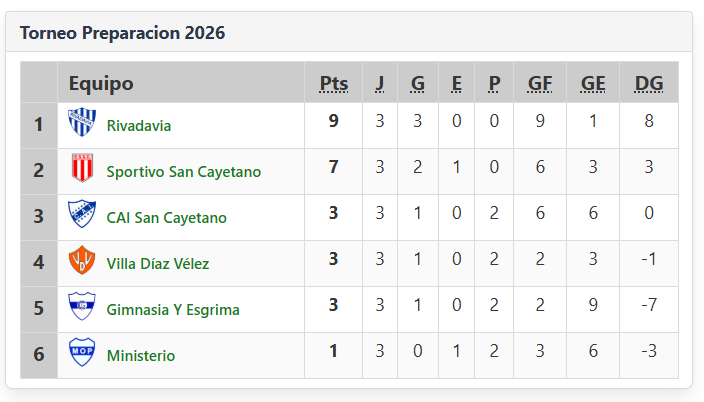The width and height of the screenshot is (704, 402).
Task: Click the DG column header
Action: 649,83
